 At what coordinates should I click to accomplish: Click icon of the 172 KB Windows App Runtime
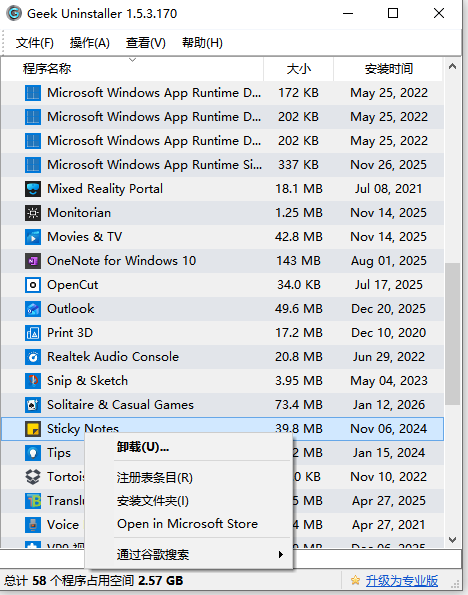(33, 93)
